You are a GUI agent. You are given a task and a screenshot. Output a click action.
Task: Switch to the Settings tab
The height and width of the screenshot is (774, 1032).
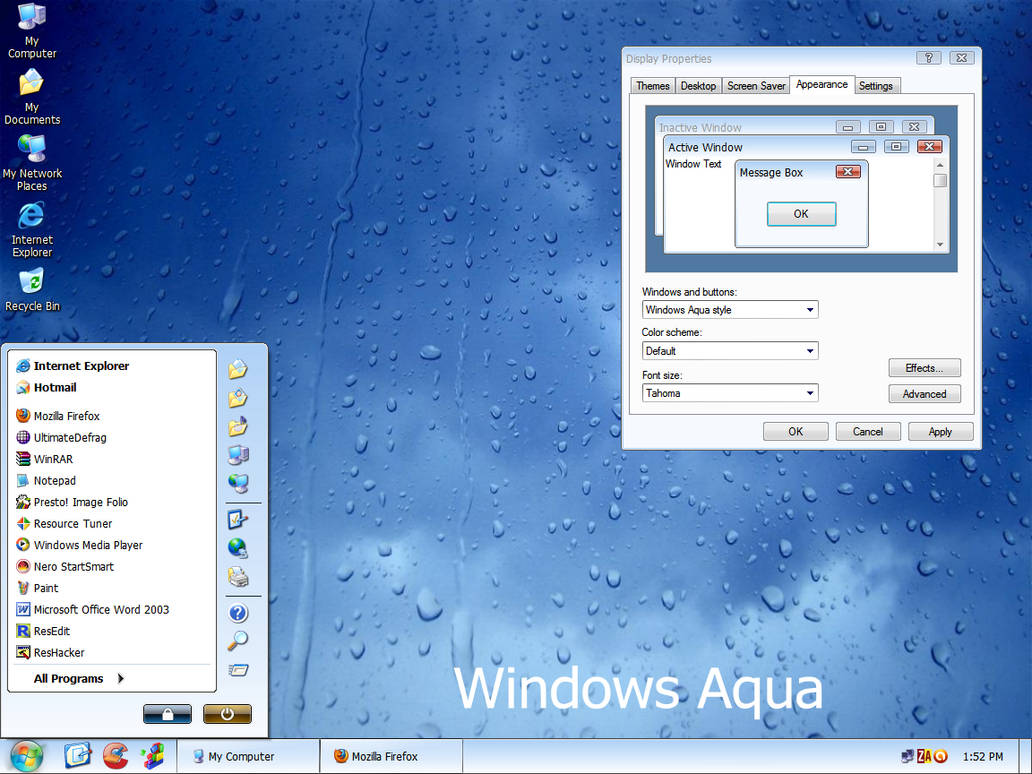pyautogui.click(x=875, y=86)
